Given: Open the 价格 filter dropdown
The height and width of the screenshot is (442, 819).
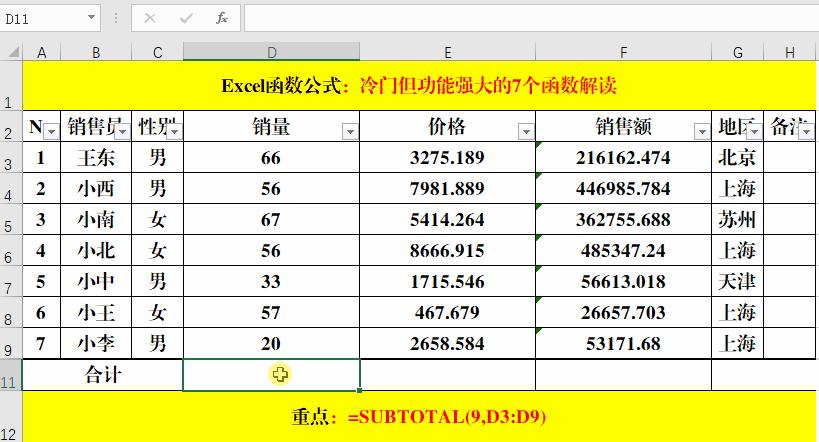Looking at the screenshot, I should coord(526,132).
